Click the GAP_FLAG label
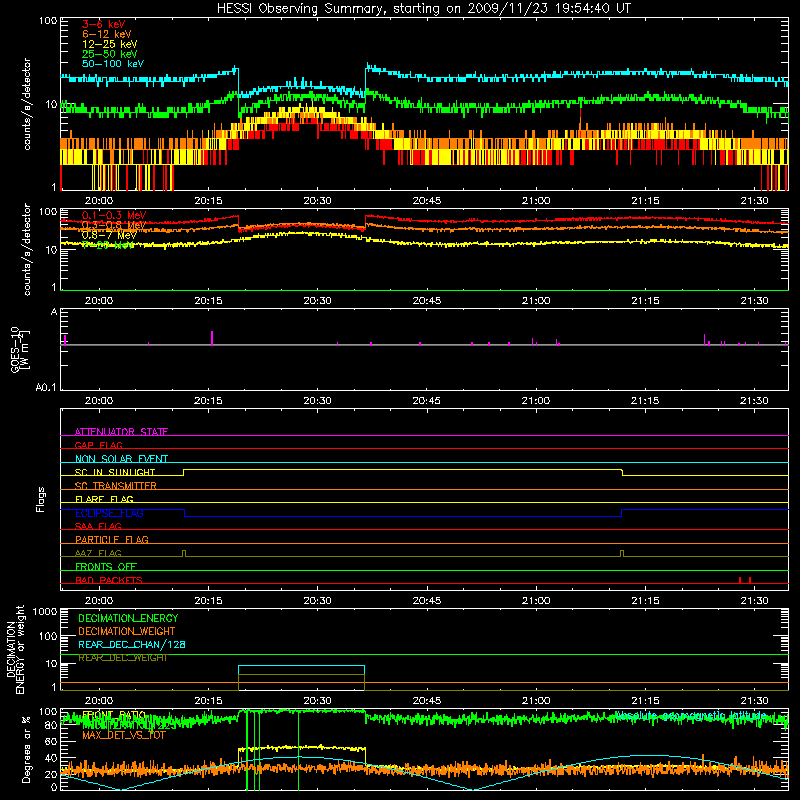This screenshot has width=800, height=800. point(98,445)
